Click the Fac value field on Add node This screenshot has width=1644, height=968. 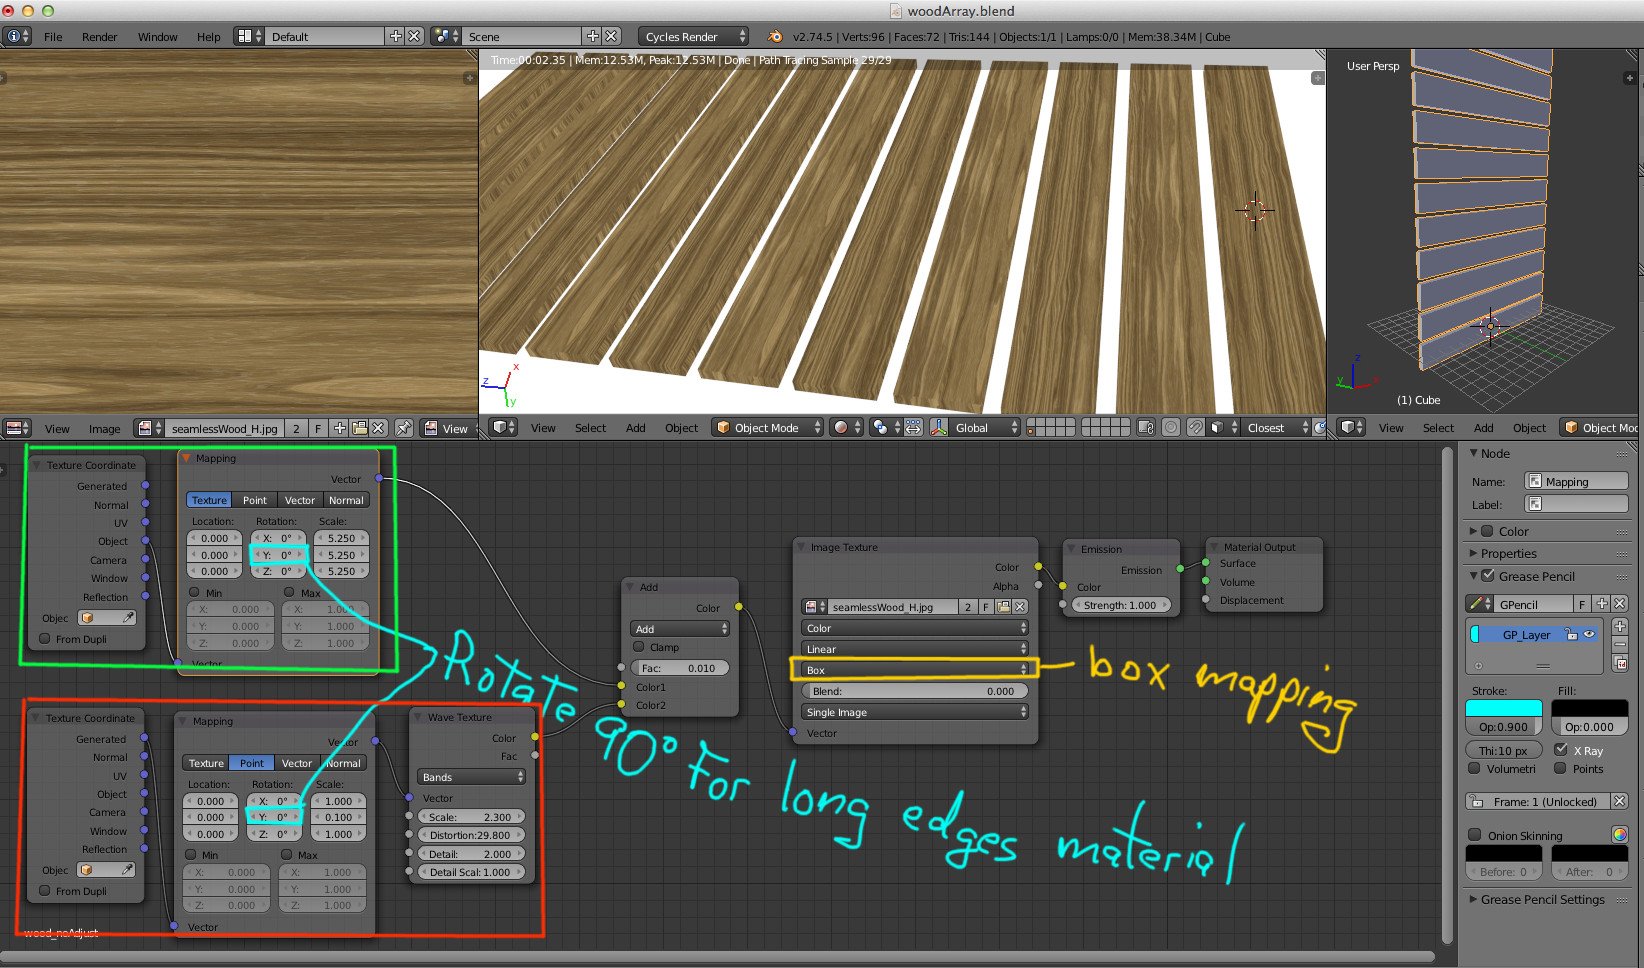[x=680, y=668]
